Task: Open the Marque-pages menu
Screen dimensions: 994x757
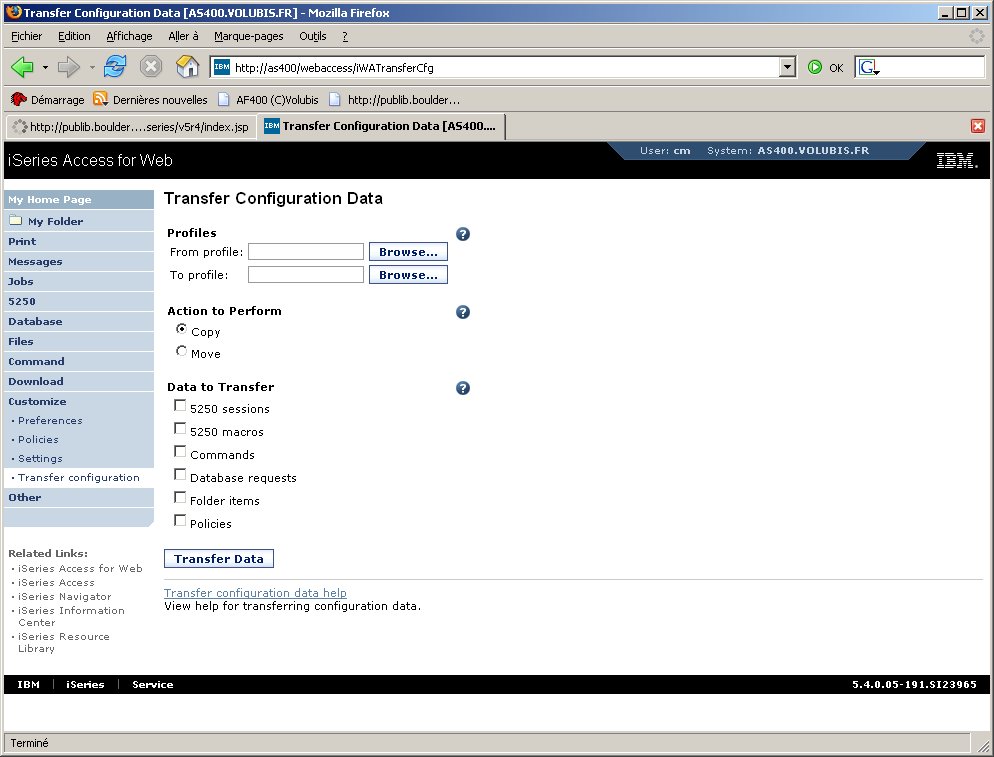Action: pos(248,36)
